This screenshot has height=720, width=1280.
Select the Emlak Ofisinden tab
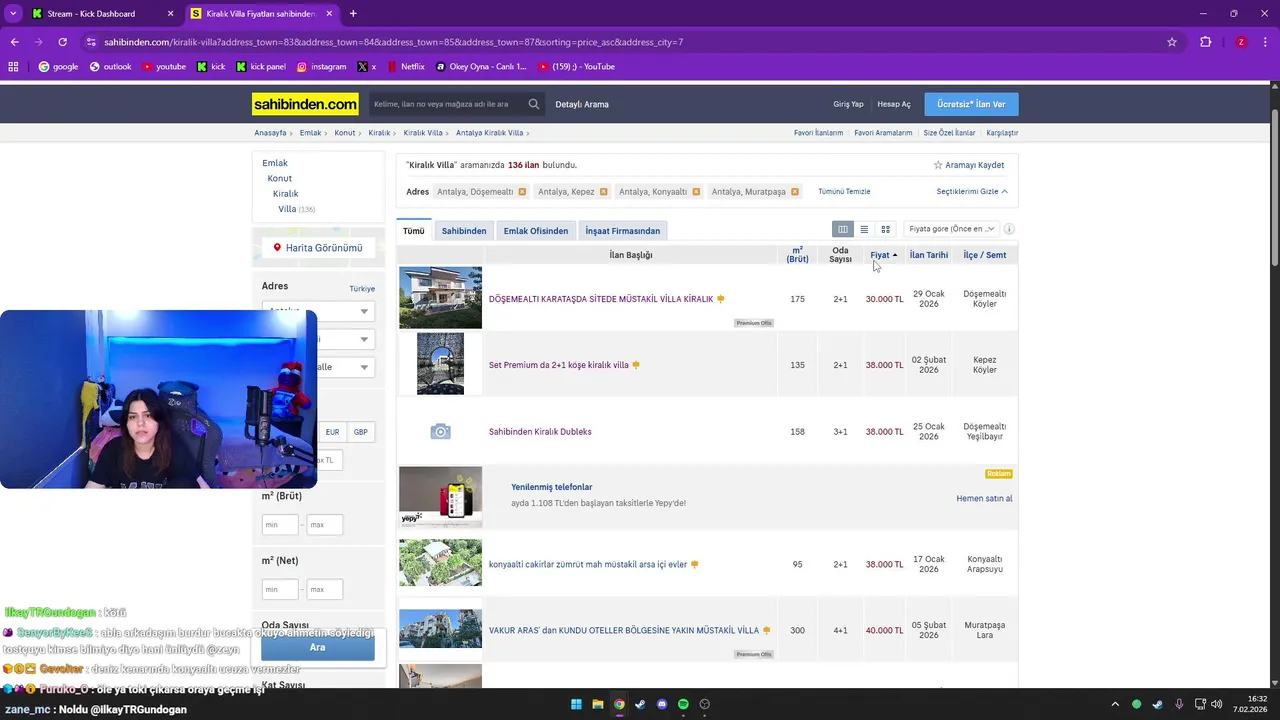click(536, 231)
